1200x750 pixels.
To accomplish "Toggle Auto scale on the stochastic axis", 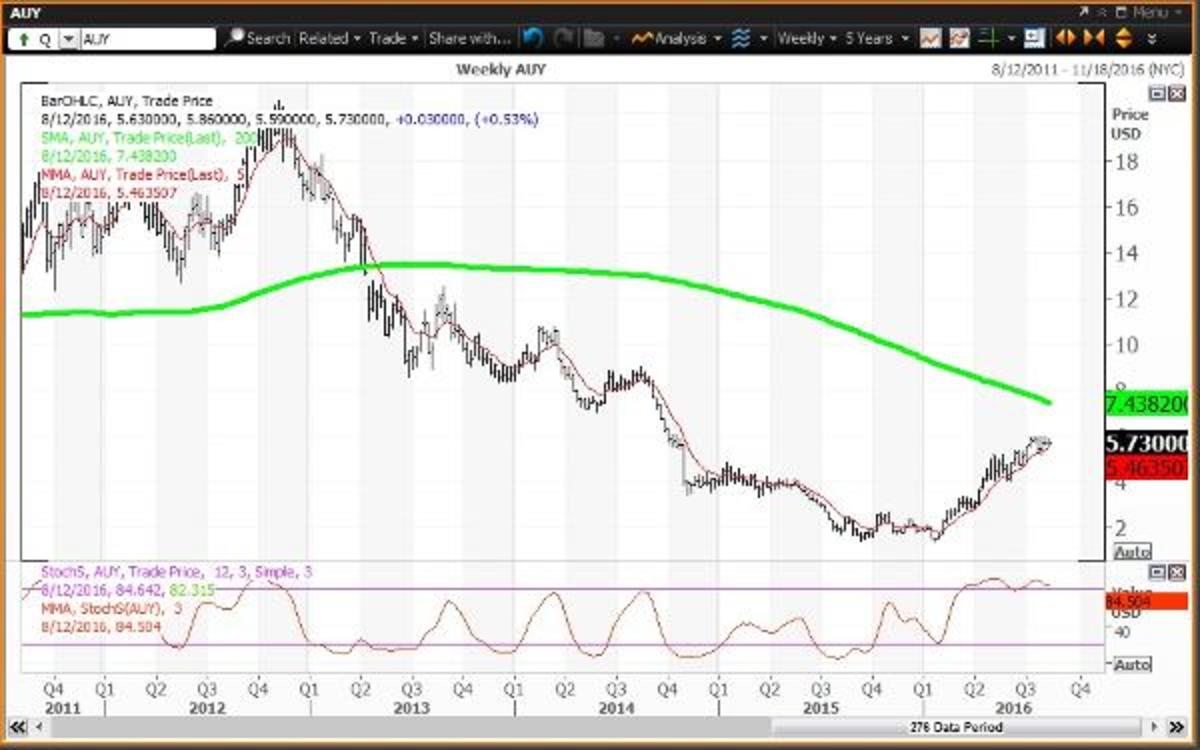I will (1132, 664).
